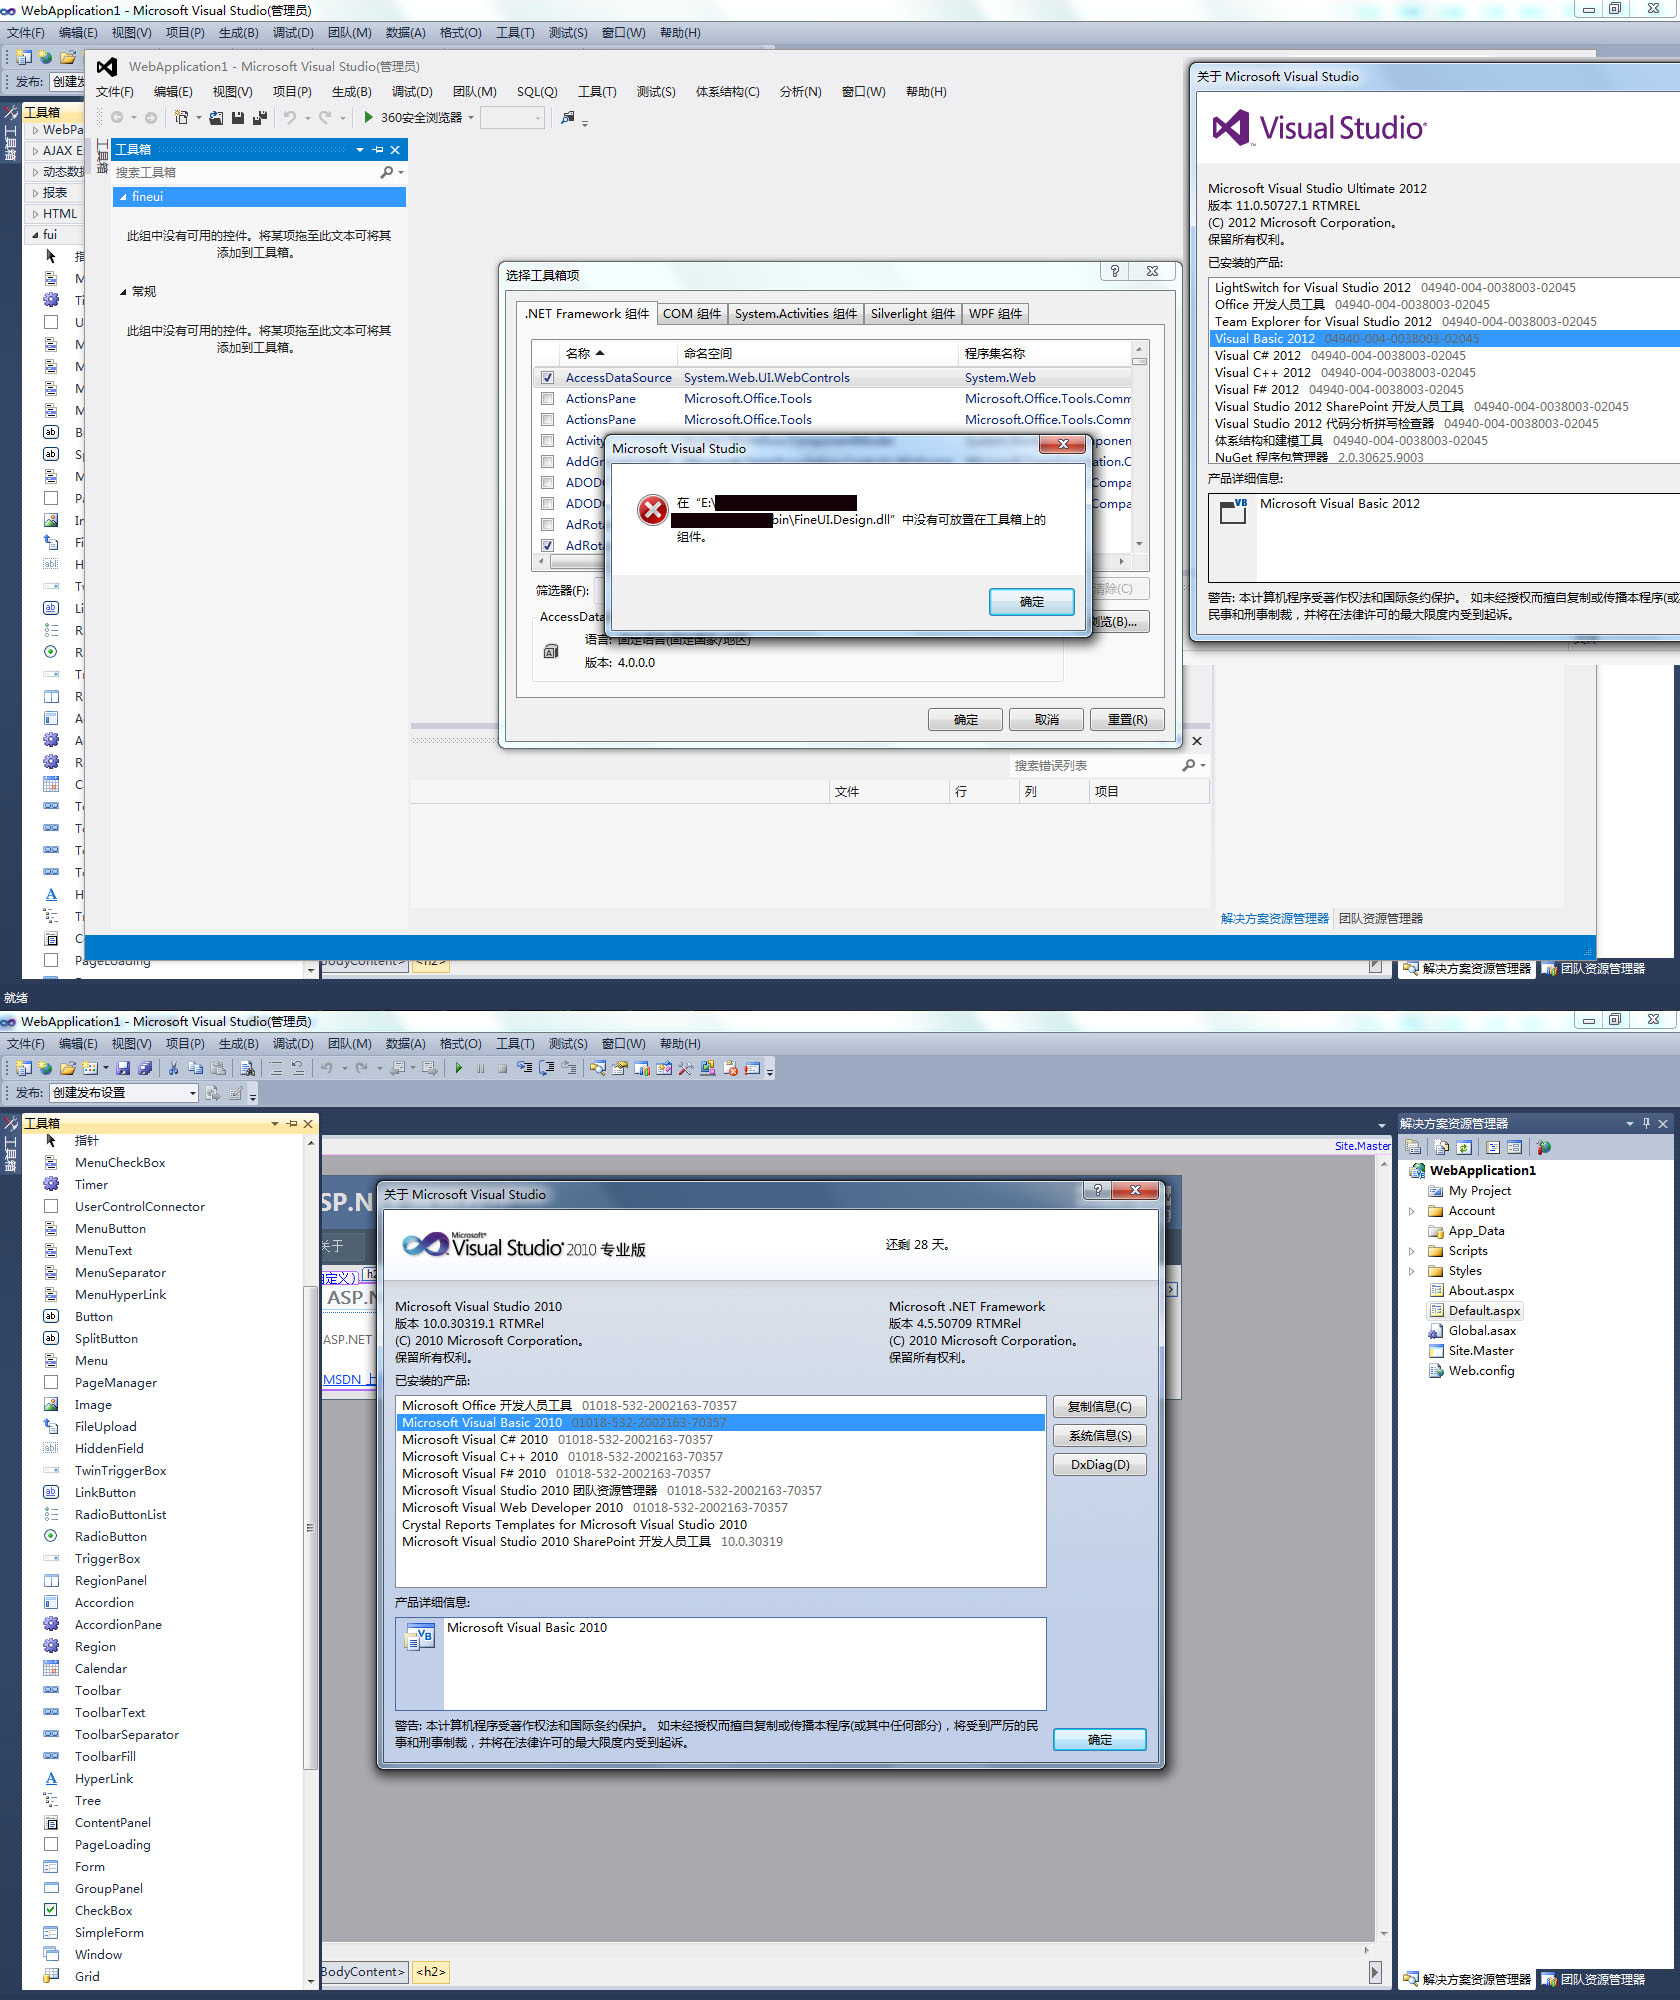Image resolution: width=1680 pixels, height=2000 pixels.
Task: Click the VS2010 Toolbox vertical scrollbar
Action: 310,1560
